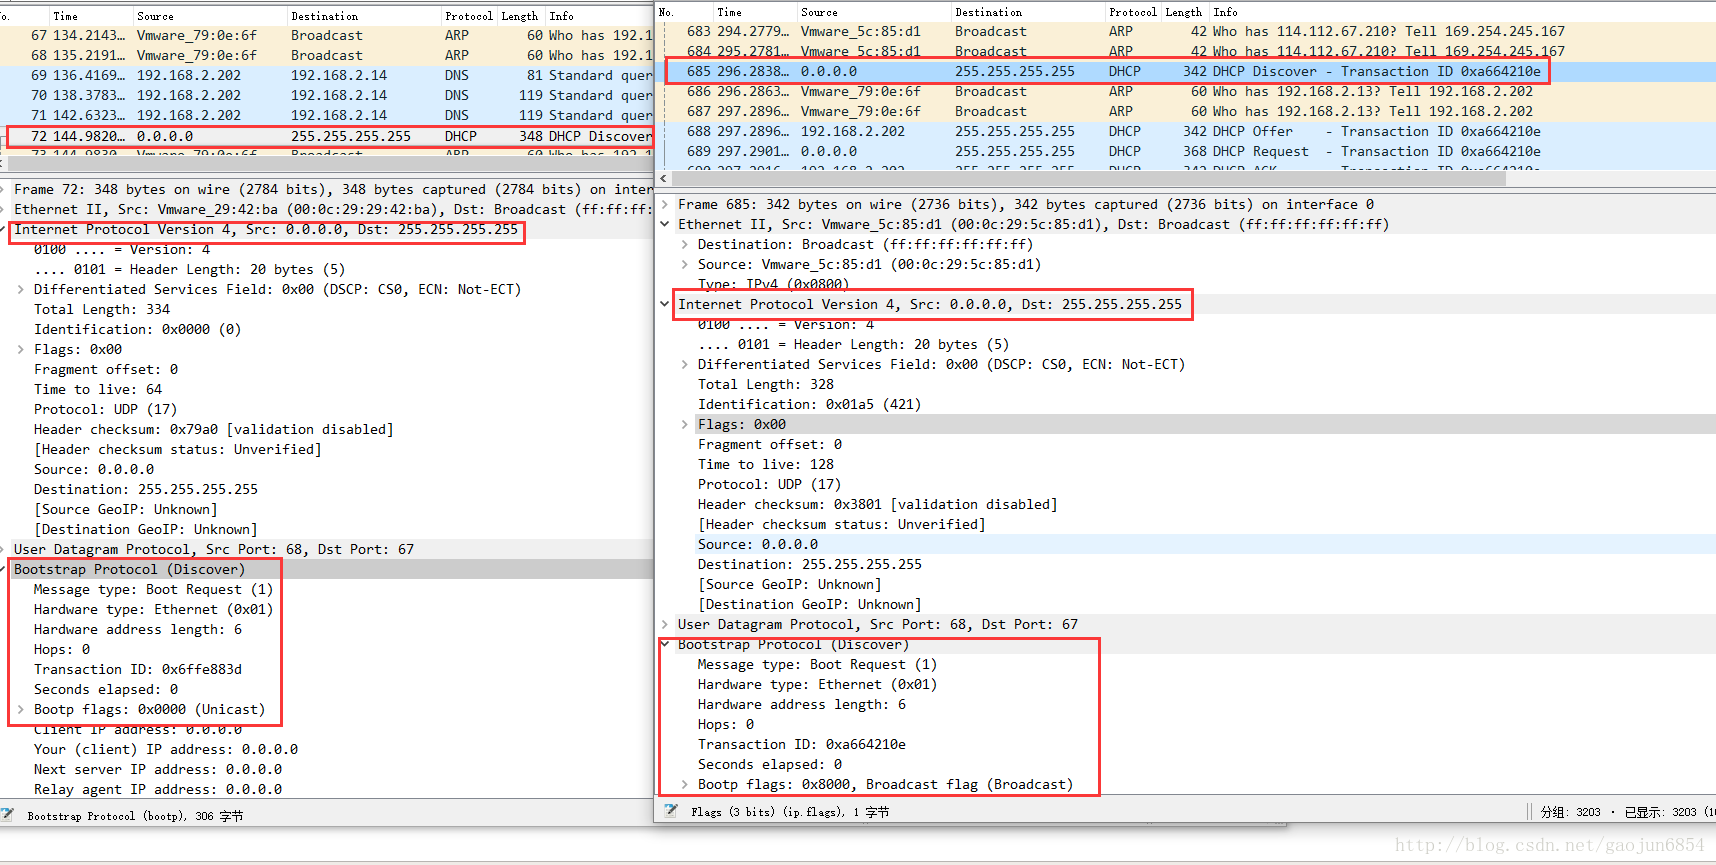Select Time to live: 128 field
The width and height of the screenshot is (1716, 865).
pos(766,464)
